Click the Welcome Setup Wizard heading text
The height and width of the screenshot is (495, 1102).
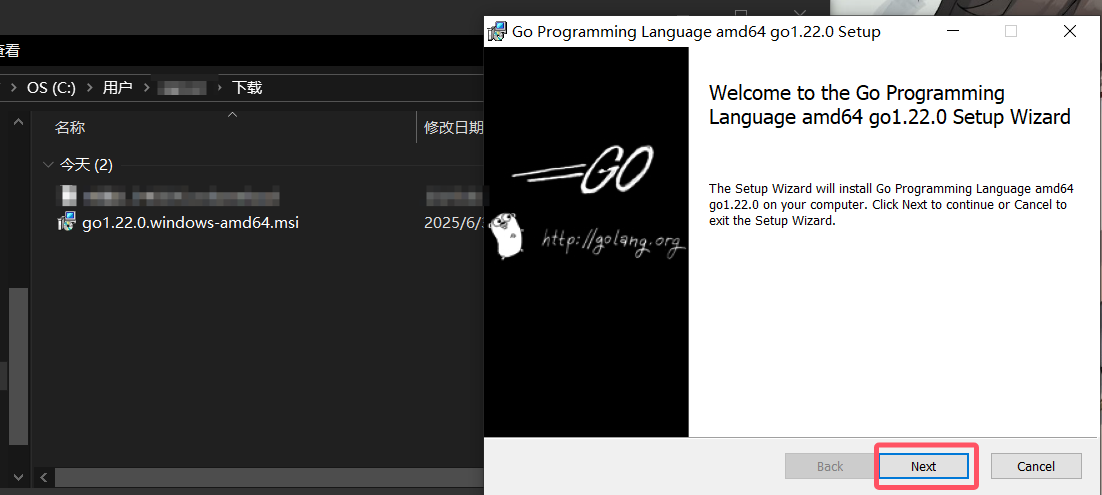click(x=889, y=105)
